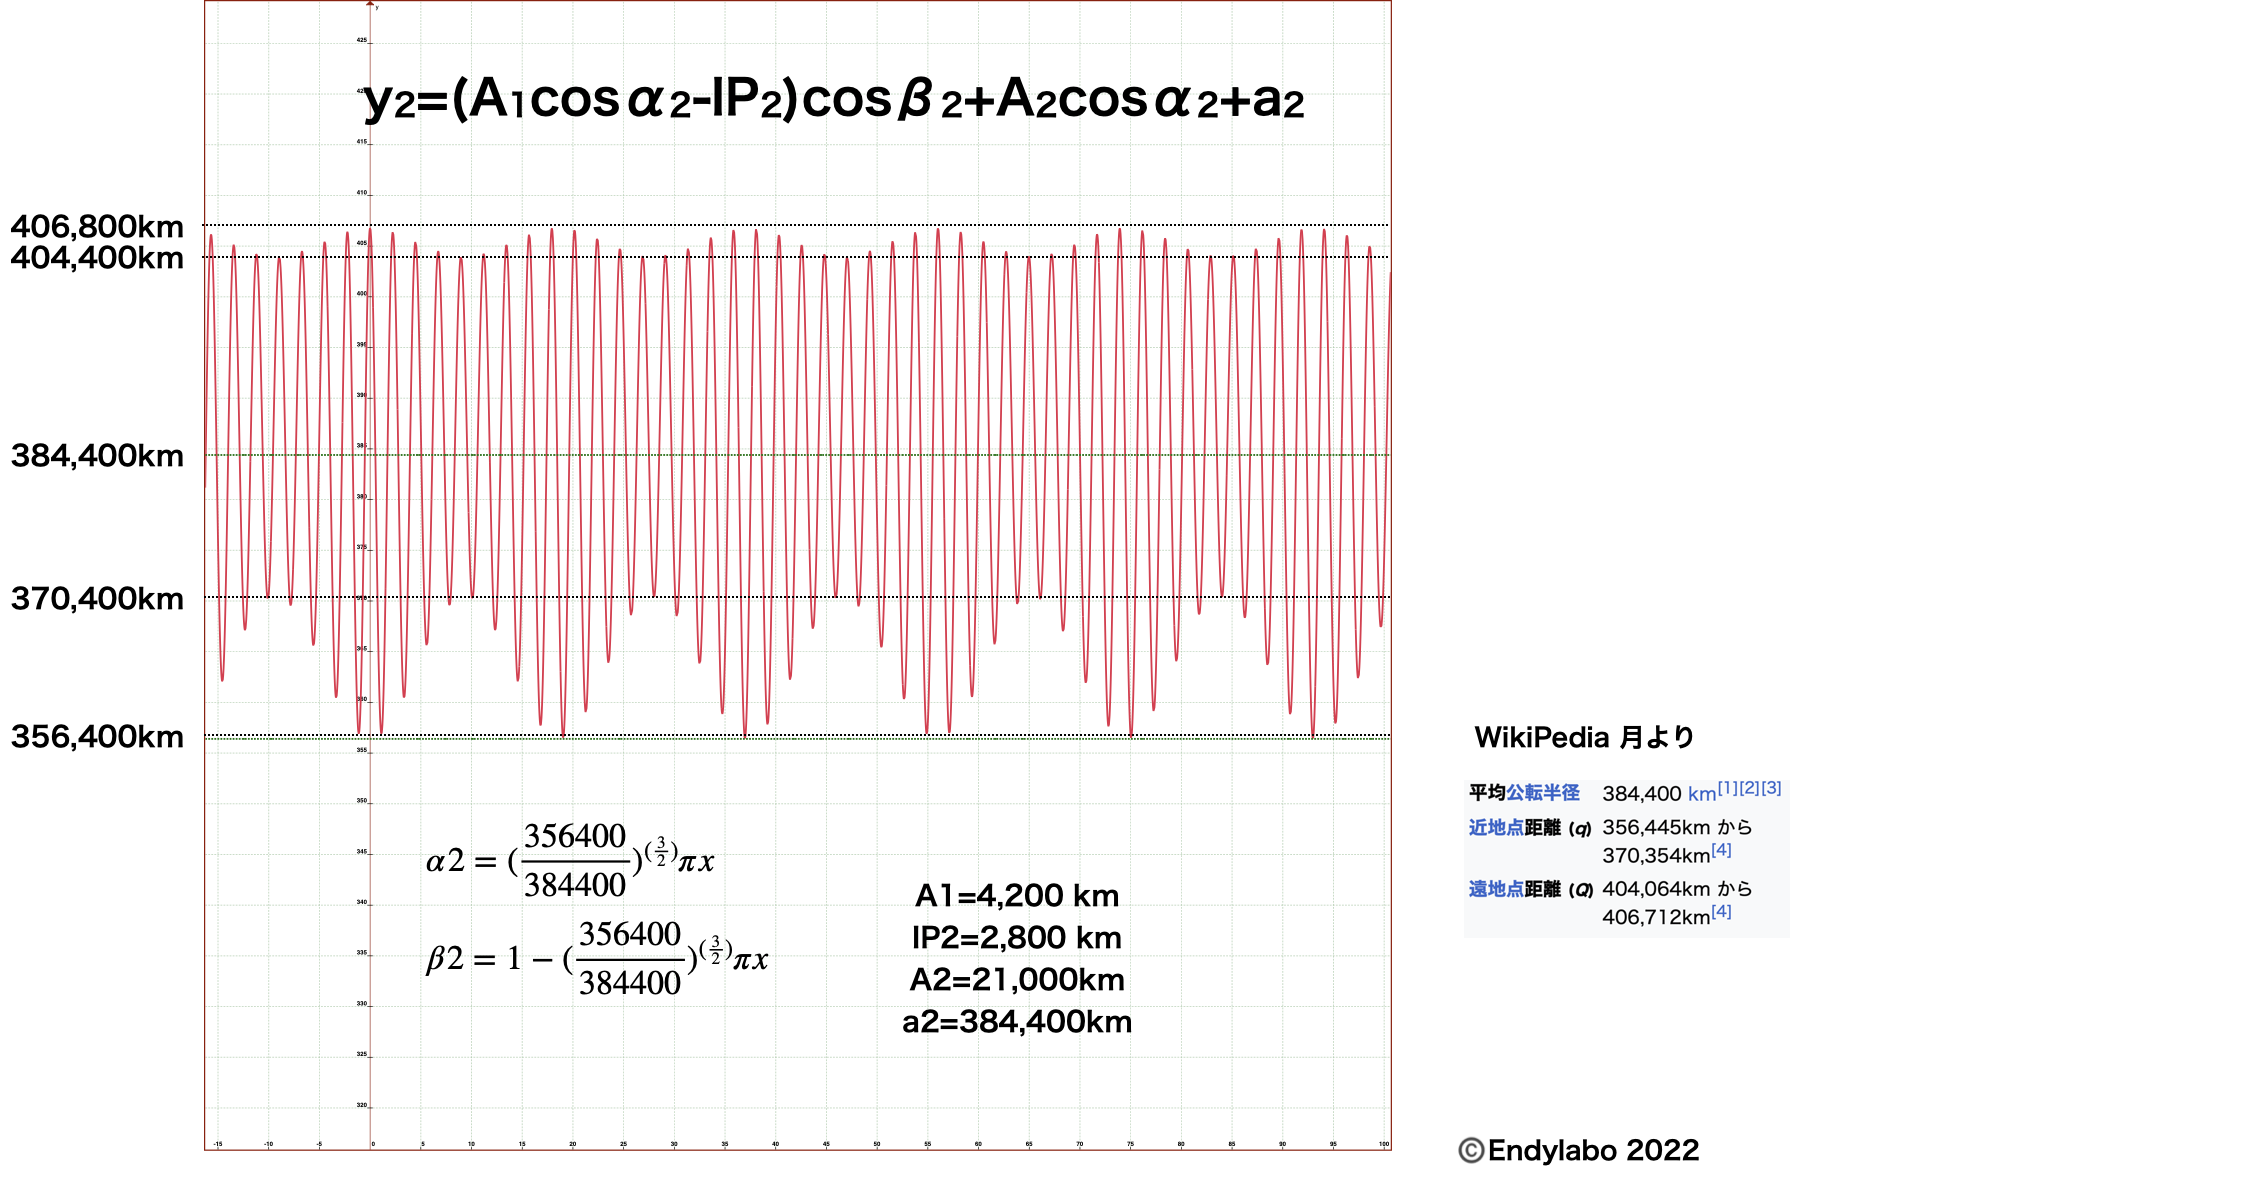Open citation [4] after 370,354km
The width and height of the screenshot is (2252, 1180).
tap(1721, 850)
